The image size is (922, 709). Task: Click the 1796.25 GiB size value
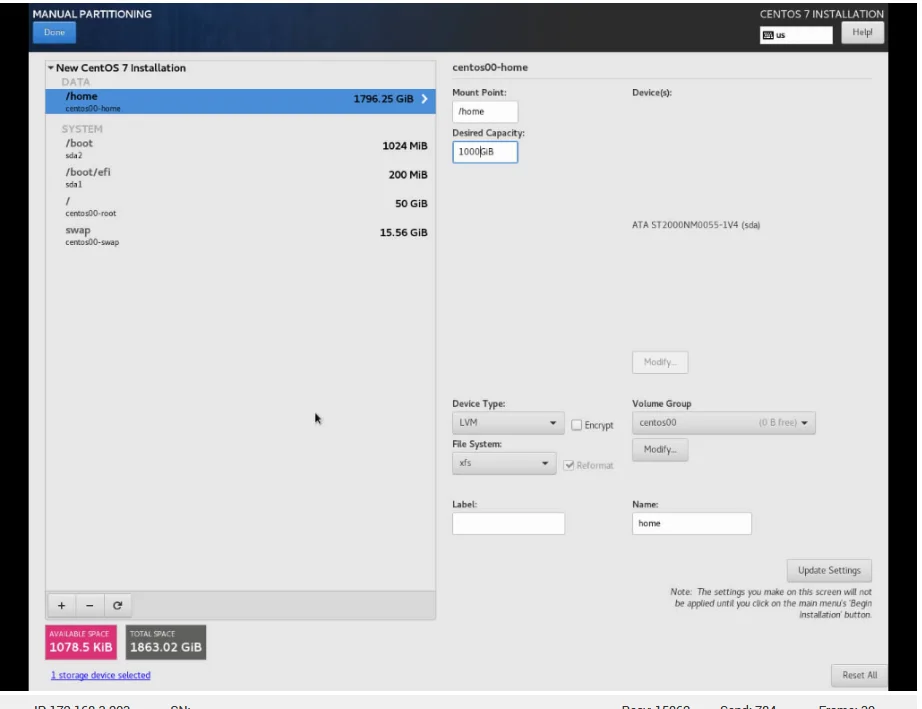[x=383, y=99]
